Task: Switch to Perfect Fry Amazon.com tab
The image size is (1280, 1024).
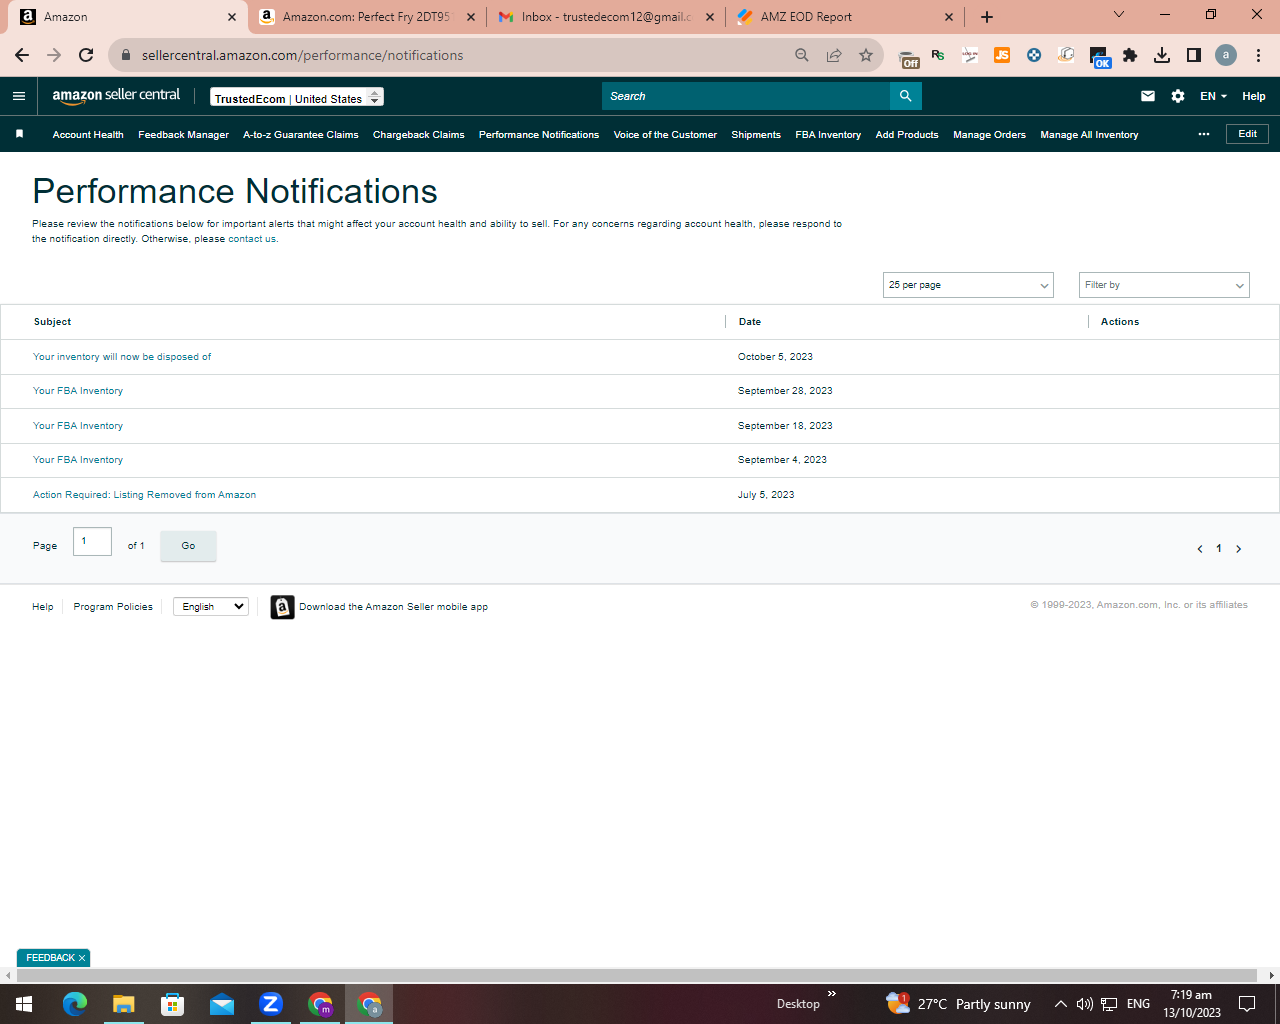Action: tap(366, 17)
